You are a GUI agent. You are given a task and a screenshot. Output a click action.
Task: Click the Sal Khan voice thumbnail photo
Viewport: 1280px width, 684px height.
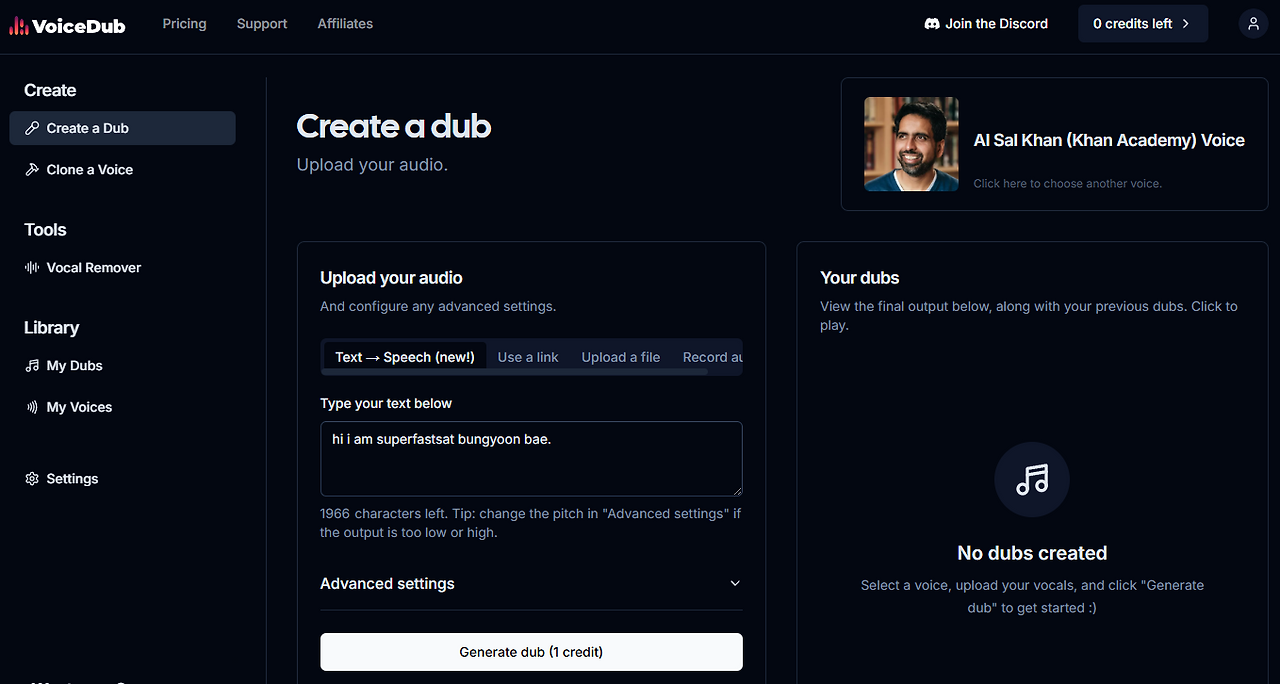tap(911, 144)
